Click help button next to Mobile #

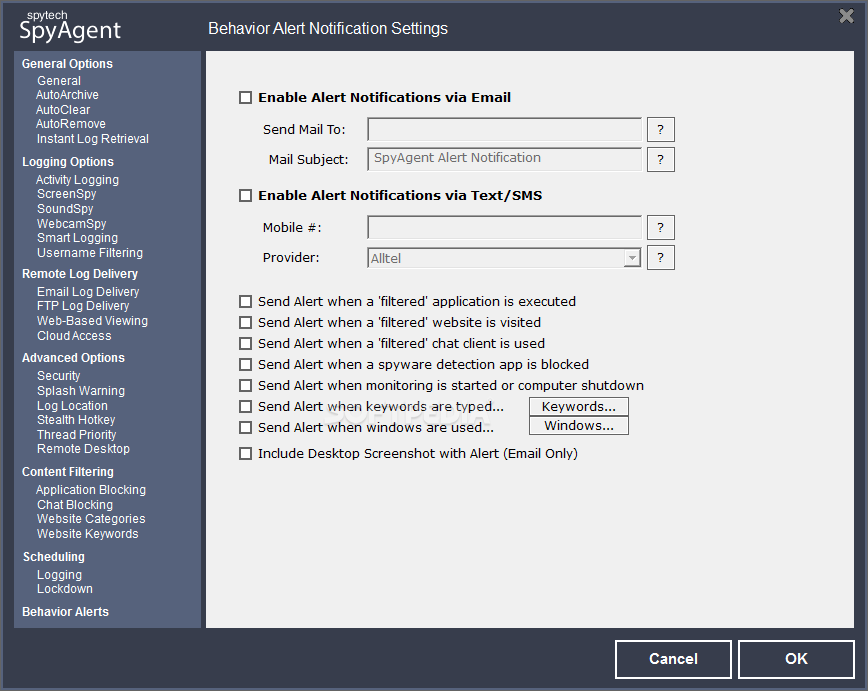coord(660,228)
